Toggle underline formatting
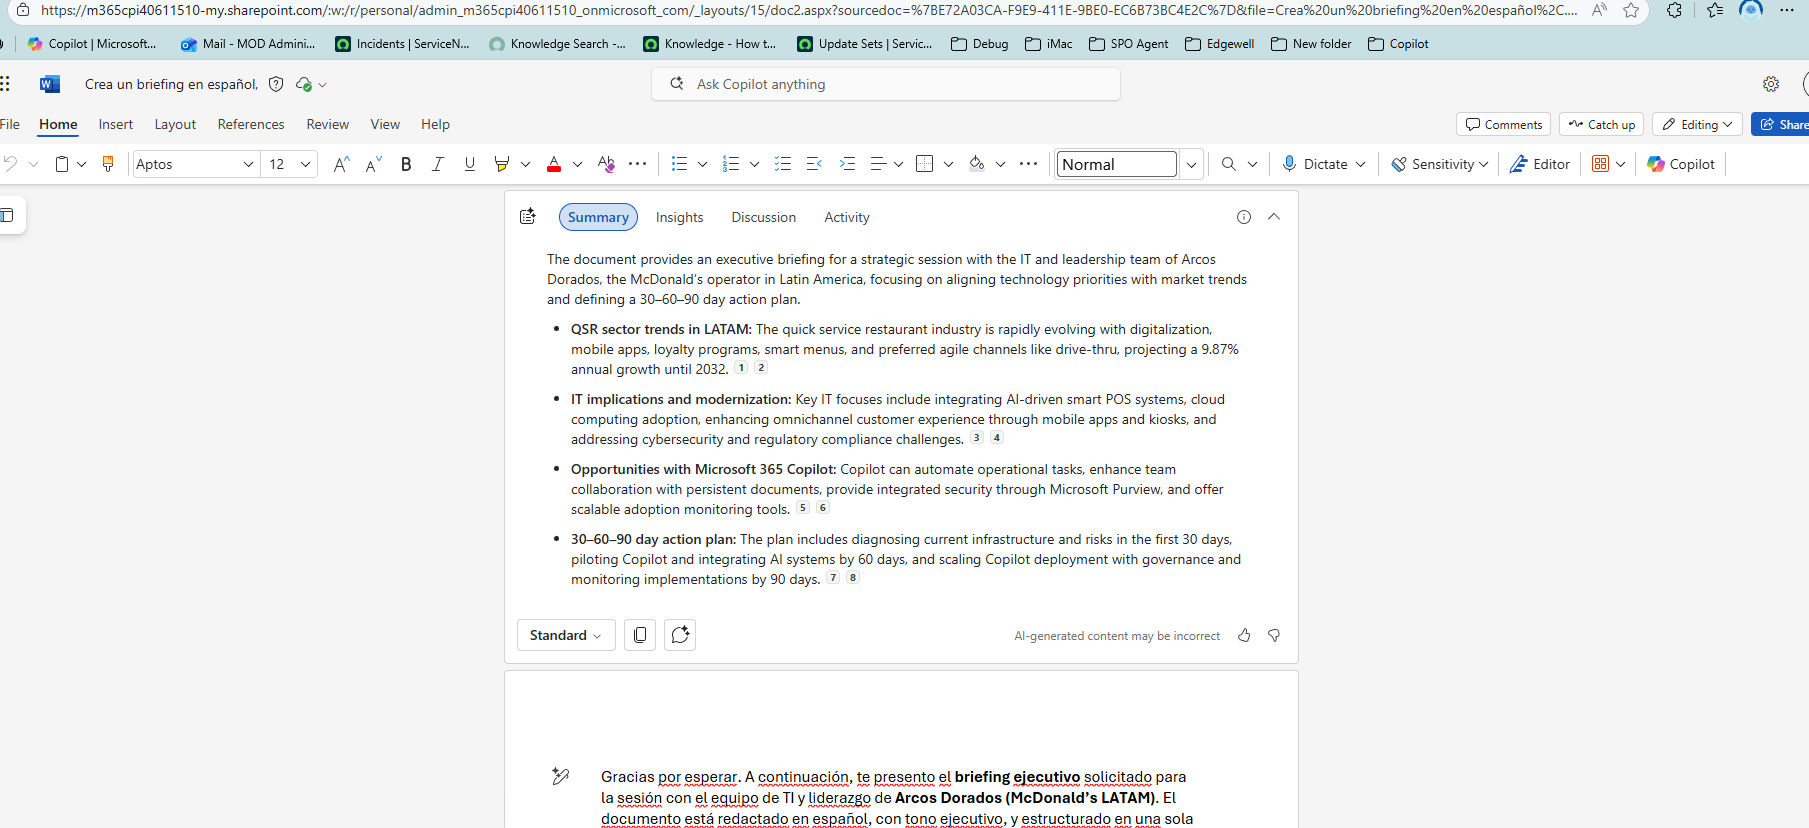This screenshot has height=828, width=1809. 469,164
